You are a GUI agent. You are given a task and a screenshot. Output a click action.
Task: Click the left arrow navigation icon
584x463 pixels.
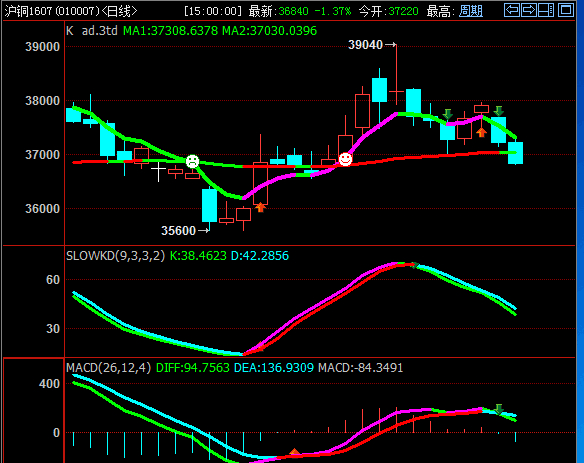pos(511,10)
